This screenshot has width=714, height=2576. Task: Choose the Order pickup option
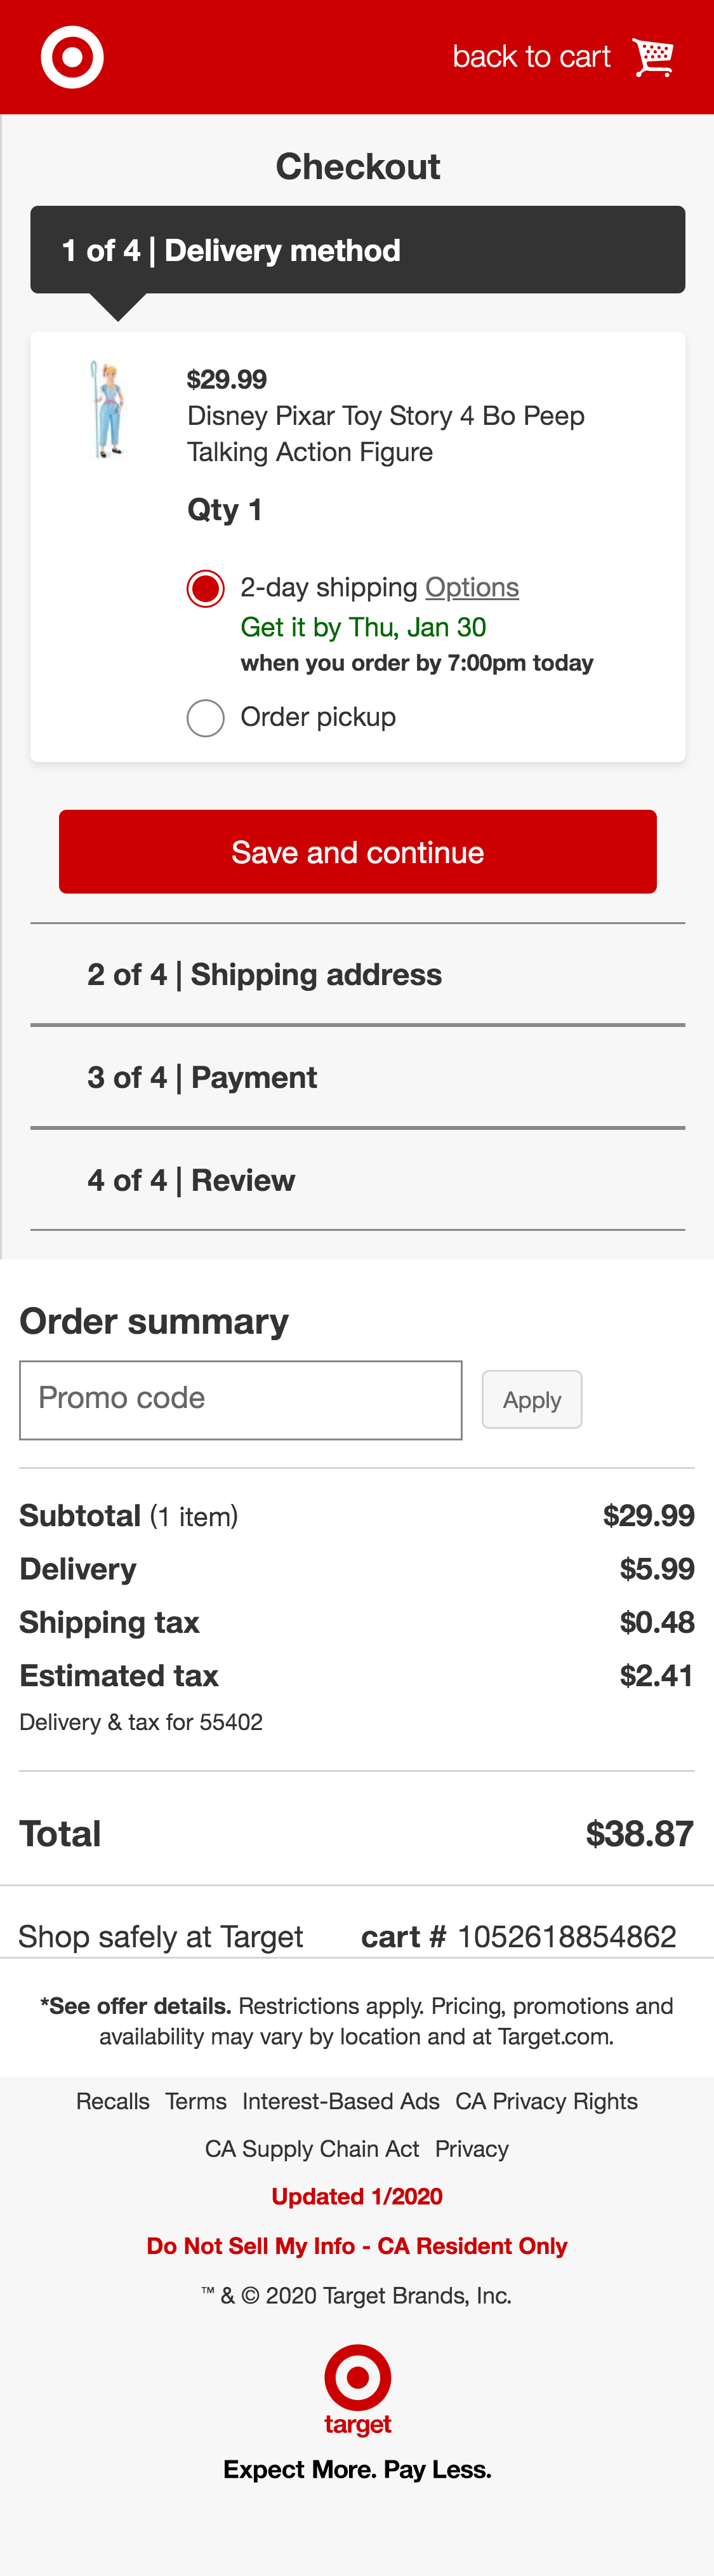coord(205,718)
